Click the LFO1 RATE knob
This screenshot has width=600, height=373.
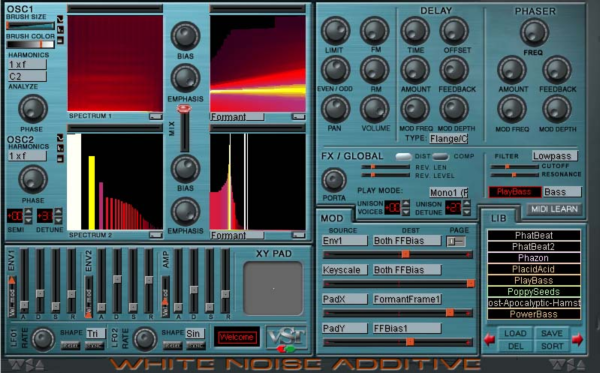pos(43,339)
